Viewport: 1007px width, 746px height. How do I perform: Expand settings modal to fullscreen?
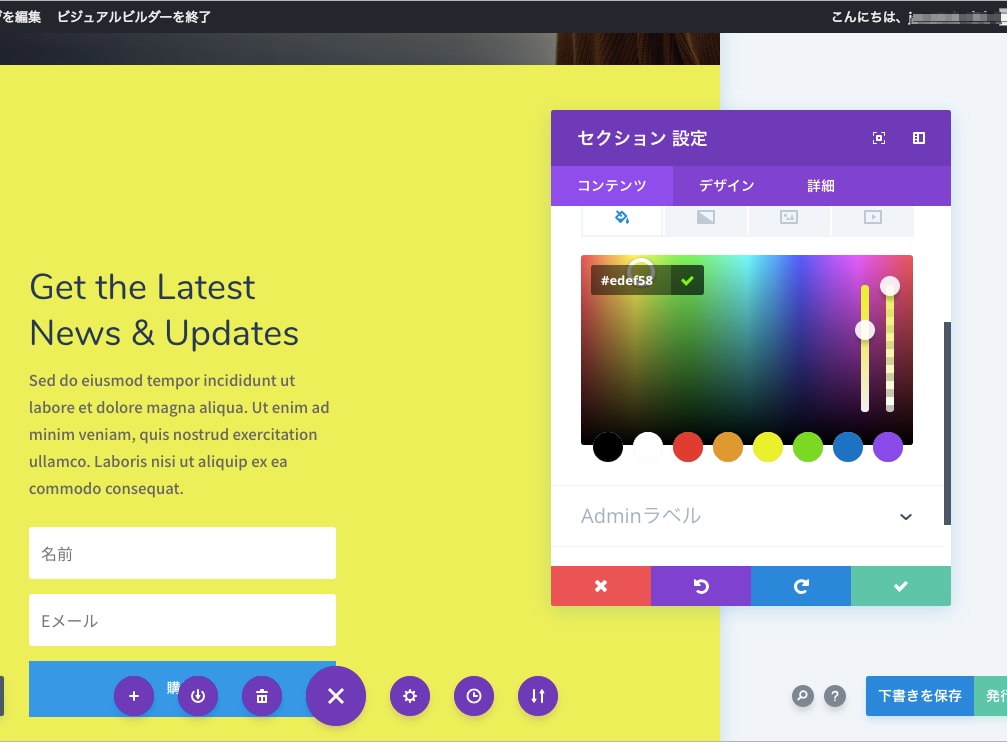click(x=879, y=138)
